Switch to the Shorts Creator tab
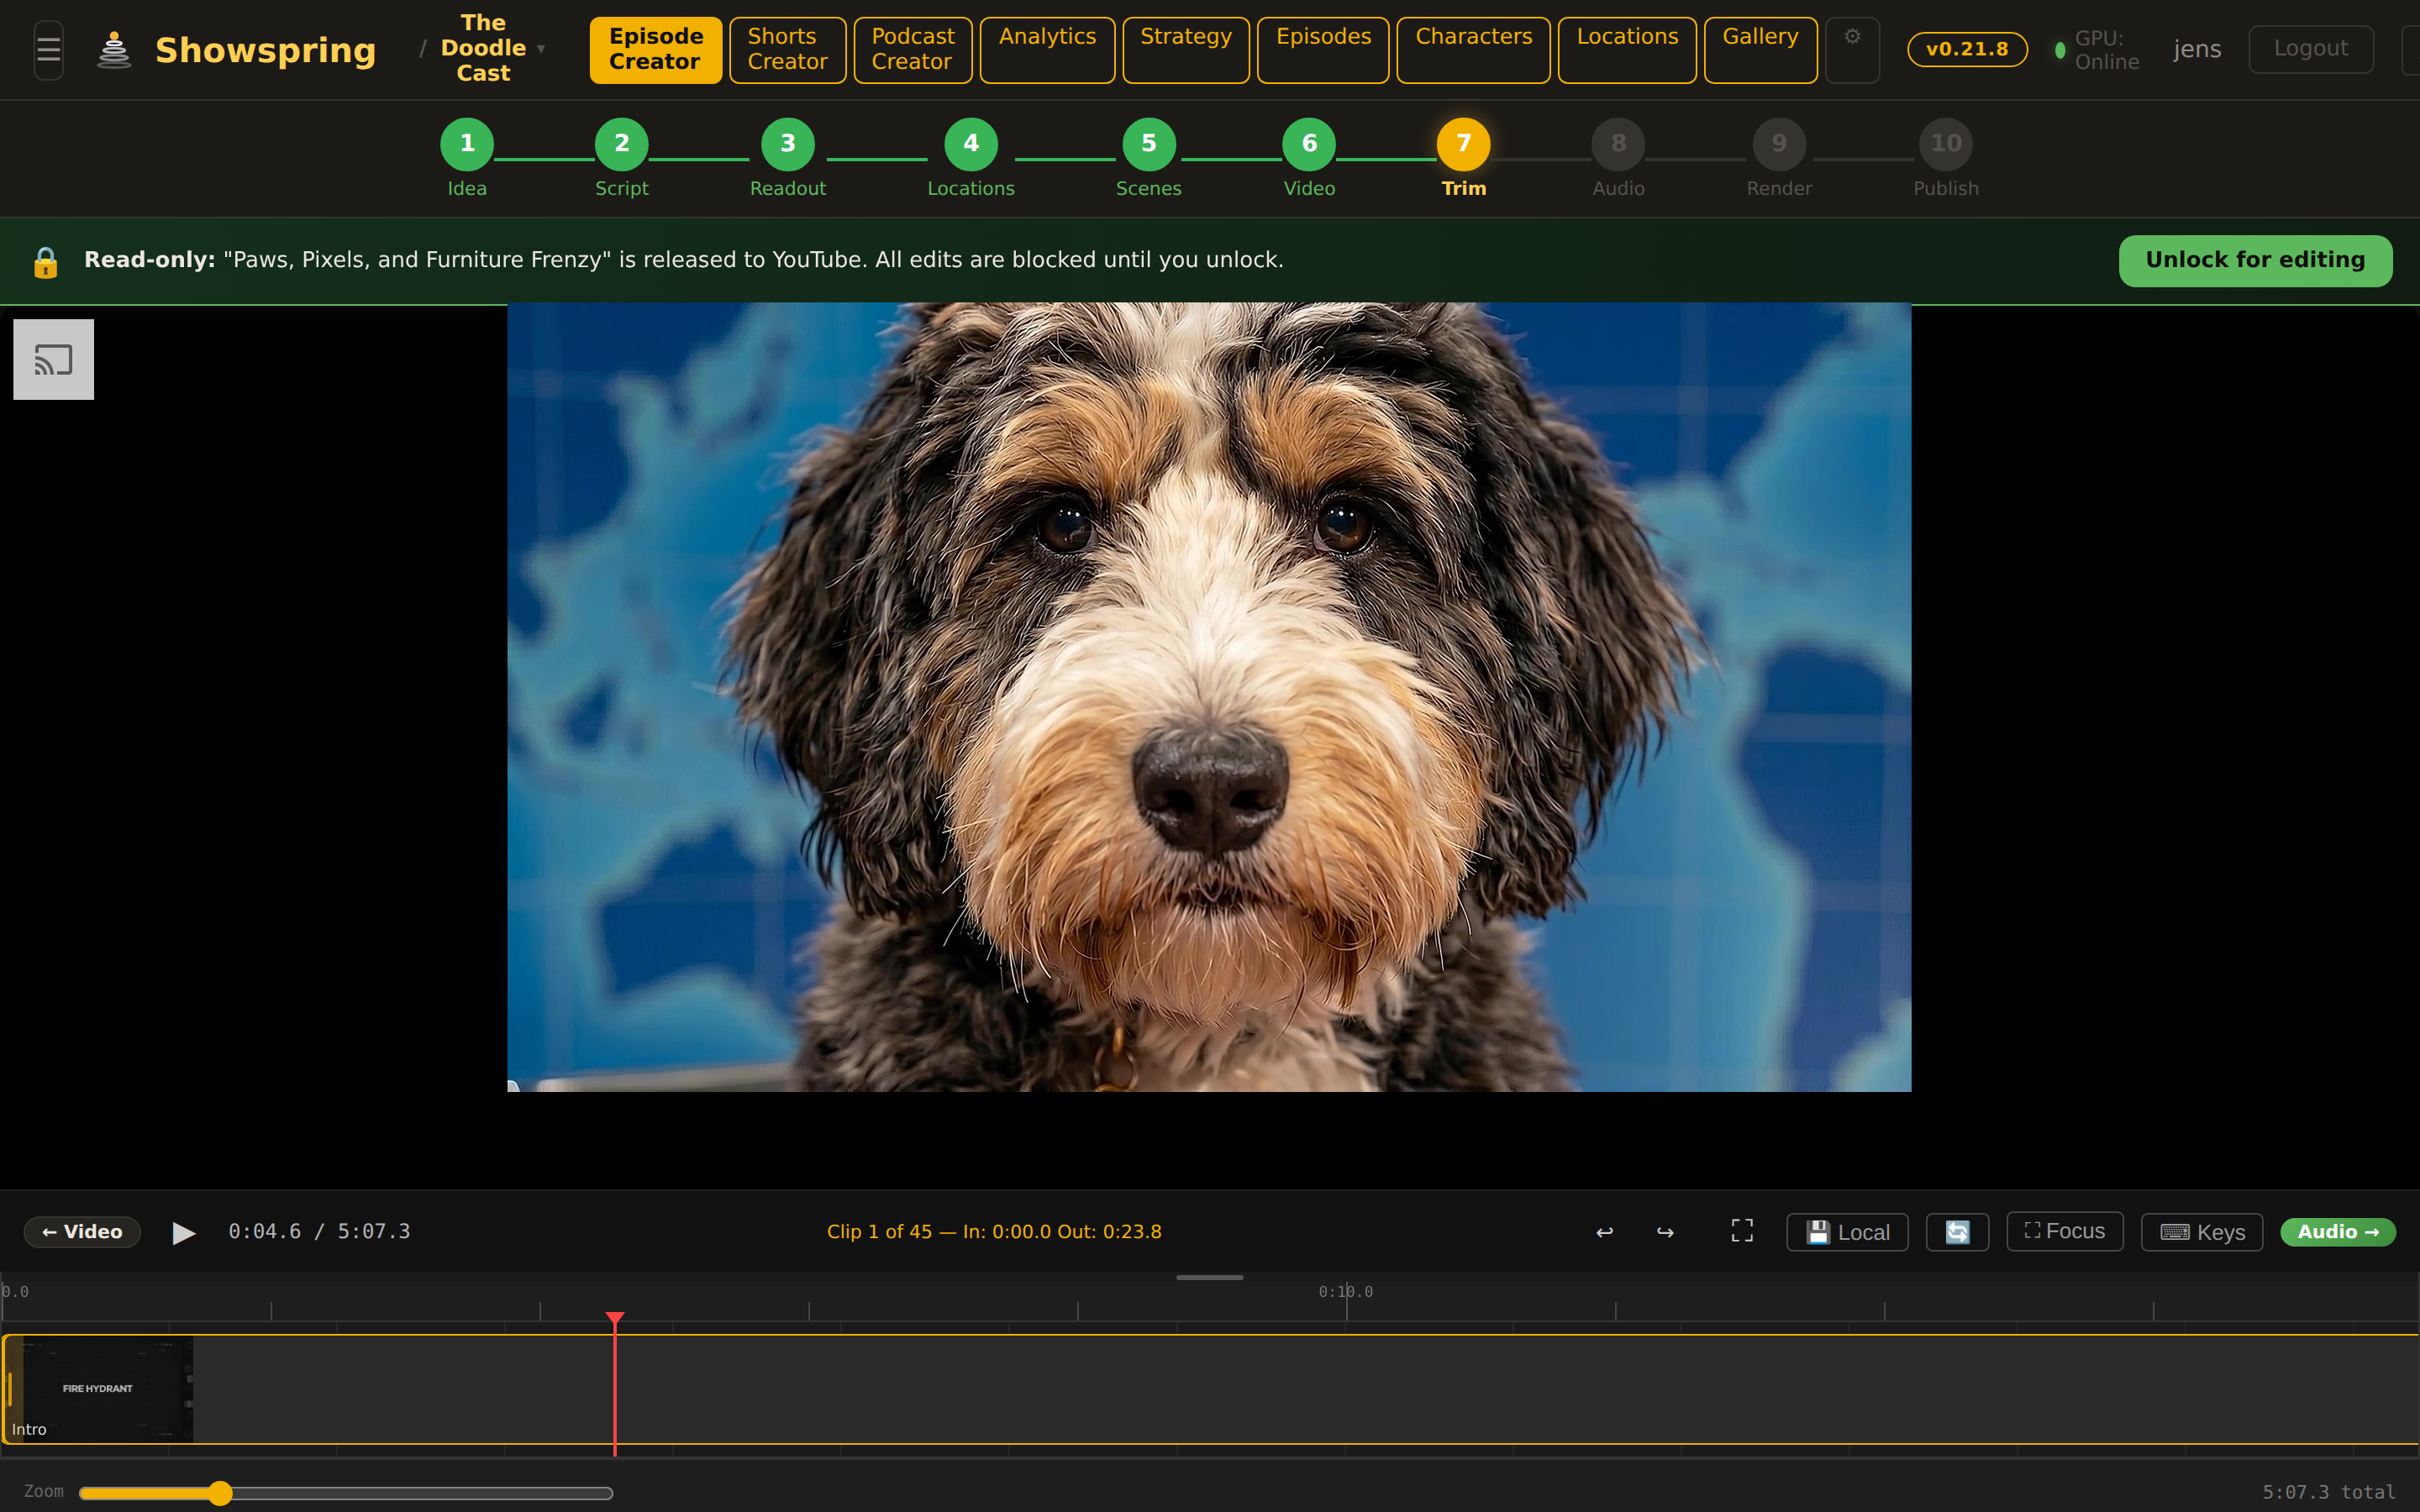The height and width of the screenshot is (1512, 2420). coord(787,49)
